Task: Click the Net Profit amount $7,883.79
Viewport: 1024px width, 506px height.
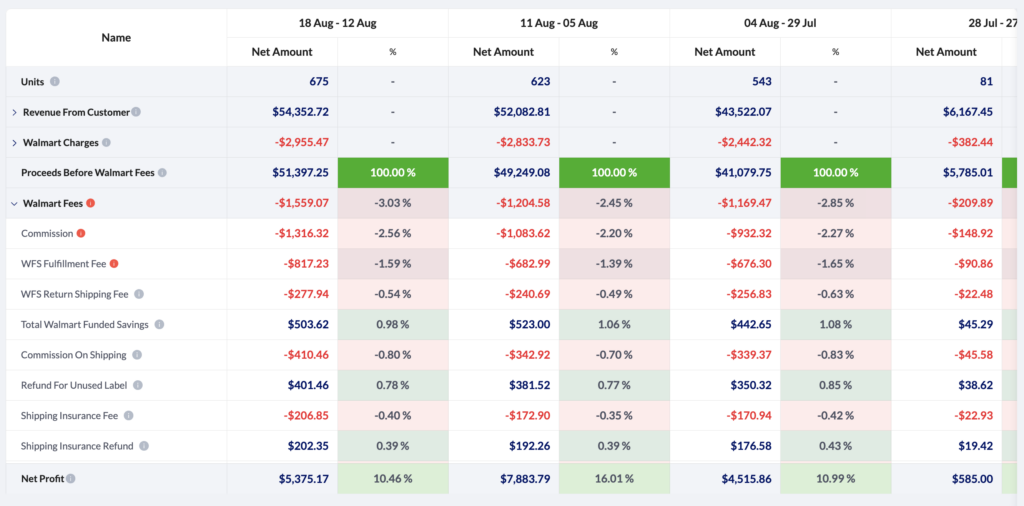Action: coord(524,479)
